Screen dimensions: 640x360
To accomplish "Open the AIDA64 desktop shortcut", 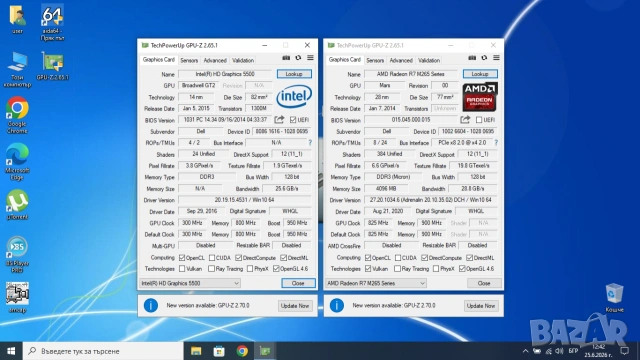I will [52, 21].
